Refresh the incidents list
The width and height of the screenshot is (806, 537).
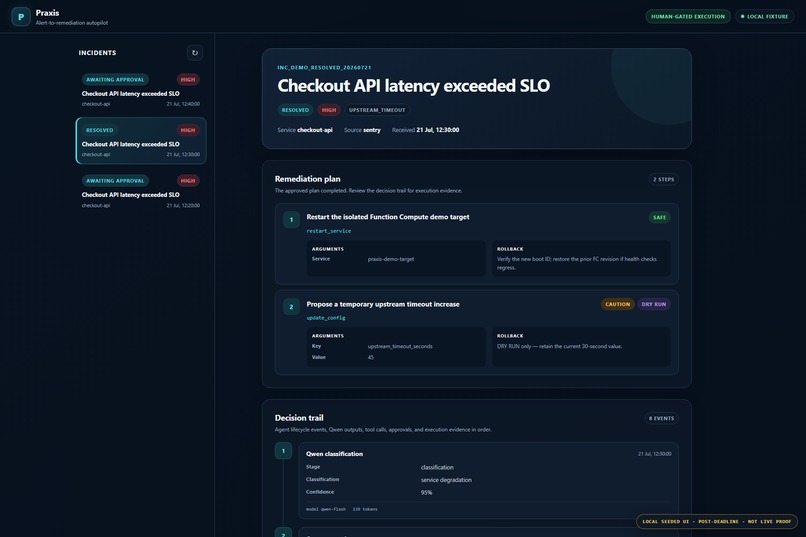point(194,52)
